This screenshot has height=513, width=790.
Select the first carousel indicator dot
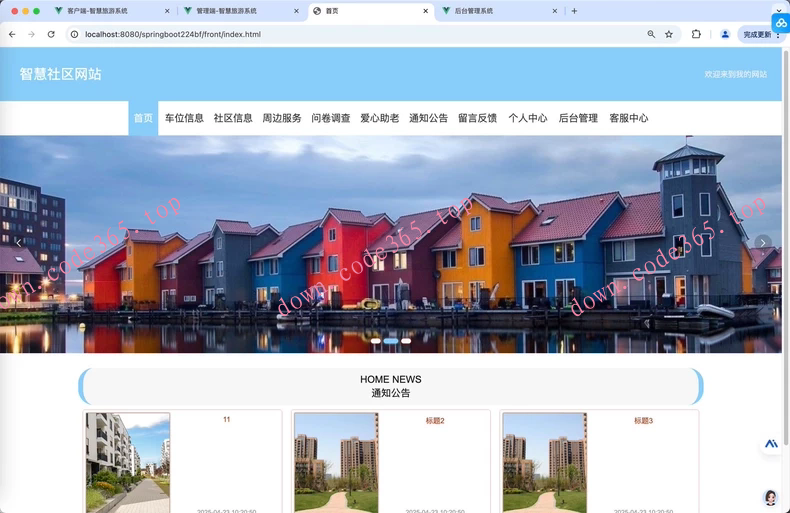coord(376,341)
